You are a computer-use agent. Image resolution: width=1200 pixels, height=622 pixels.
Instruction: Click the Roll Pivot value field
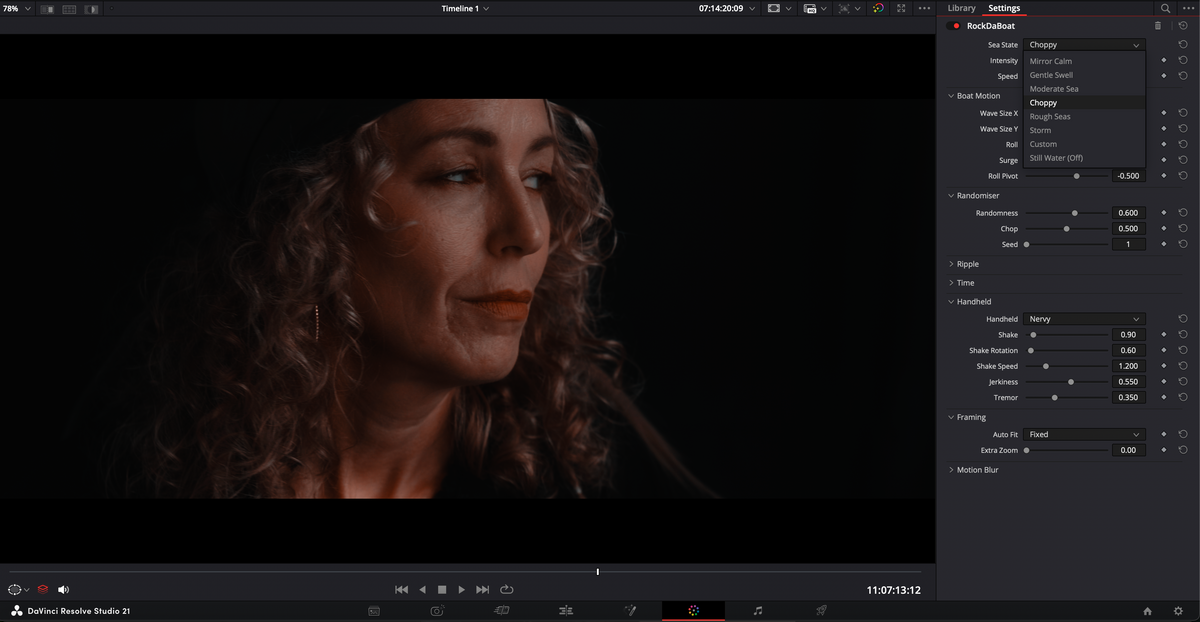(x=1129, y=176)
